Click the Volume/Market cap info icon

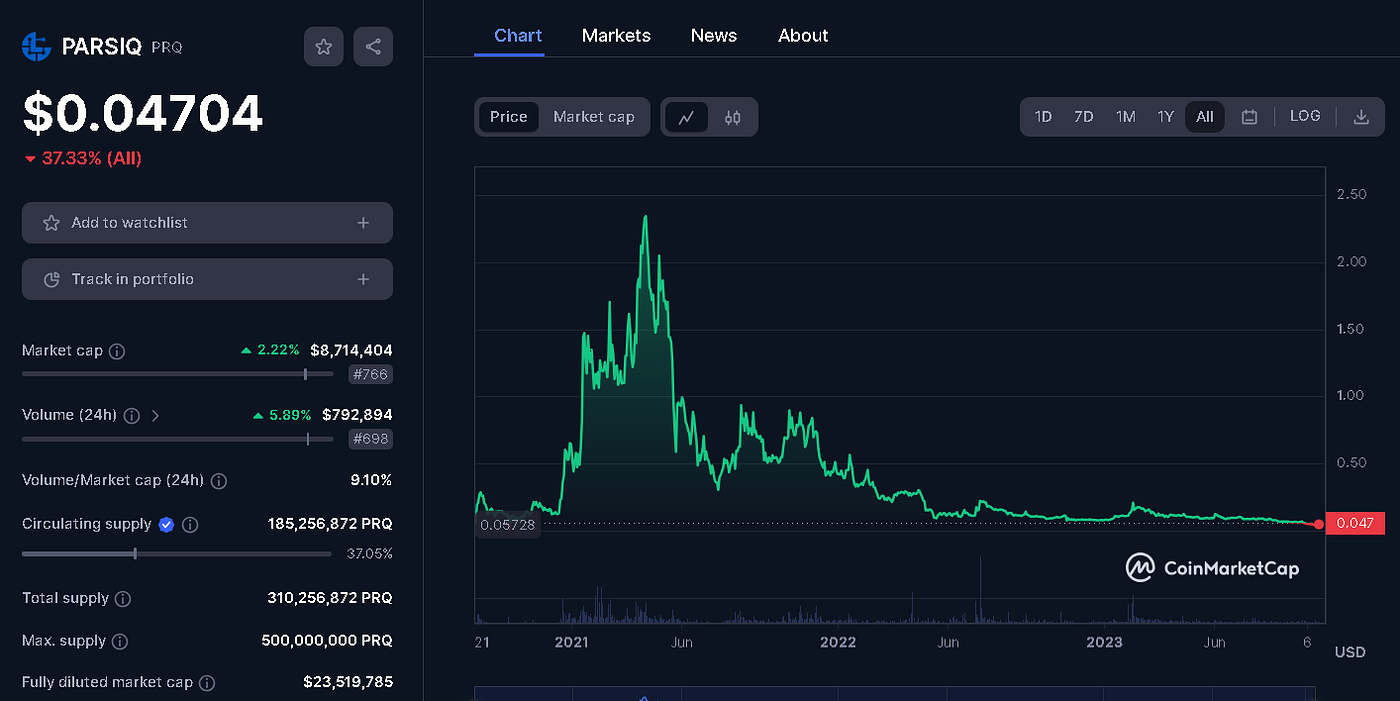pos(219,481)
